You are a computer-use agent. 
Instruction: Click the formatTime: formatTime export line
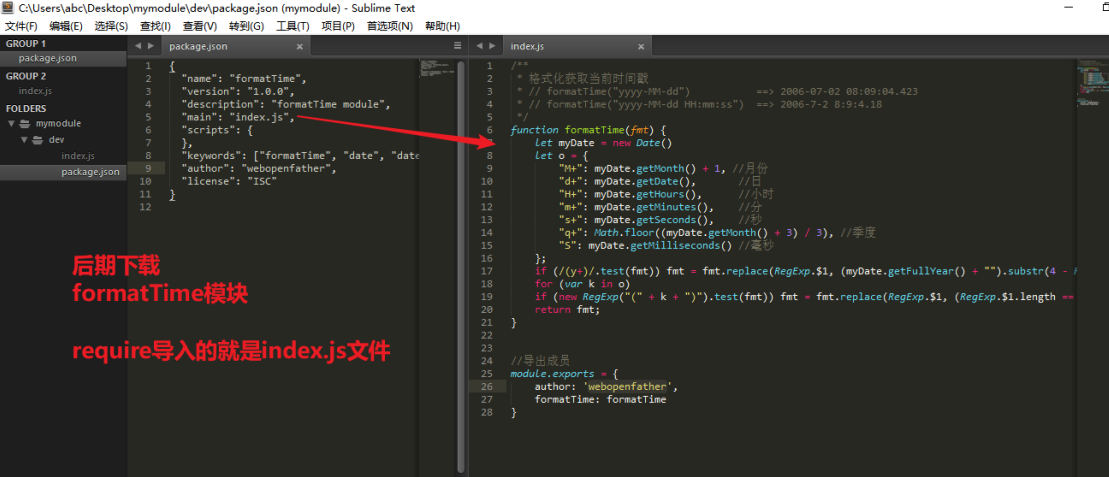click(600, 399)
